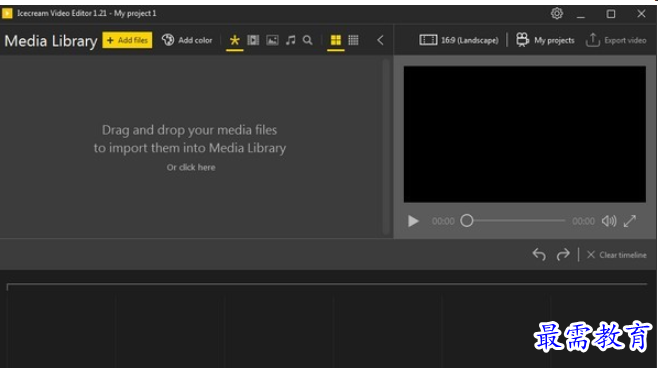Show all media with star filter

pyautogui.click(x=235, y=40)
